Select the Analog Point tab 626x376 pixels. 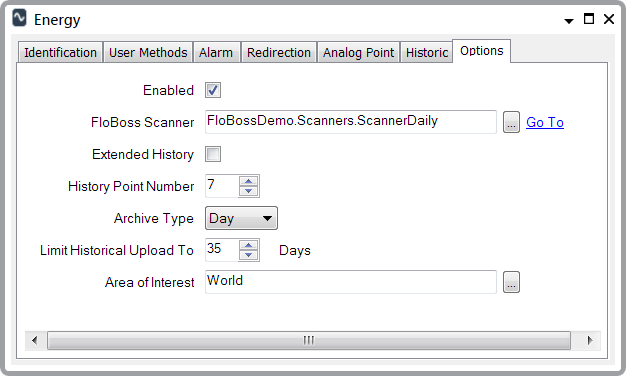359,53
